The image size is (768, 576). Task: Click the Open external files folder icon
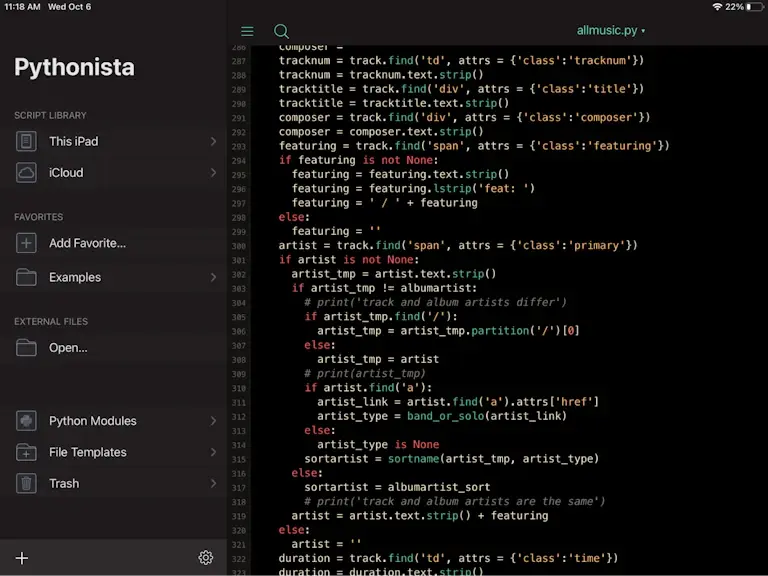pyautogui.click(x=26, y=348)
